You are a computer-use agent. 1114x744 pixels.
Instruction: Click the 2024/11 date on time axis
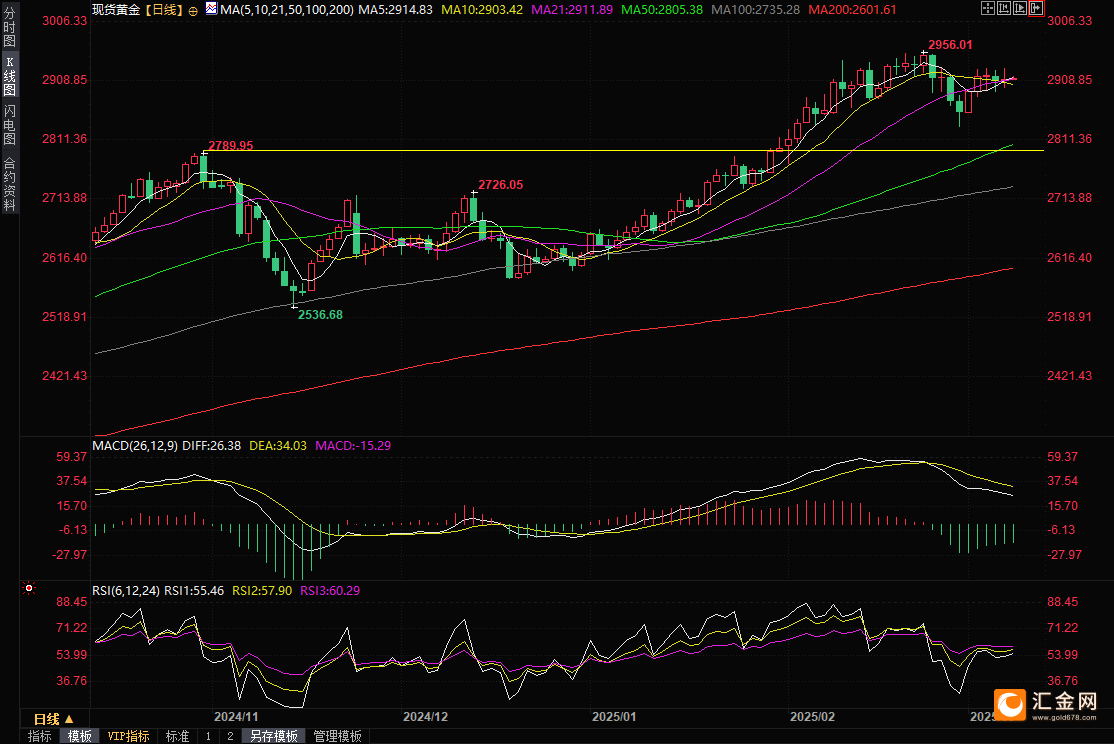237,716
